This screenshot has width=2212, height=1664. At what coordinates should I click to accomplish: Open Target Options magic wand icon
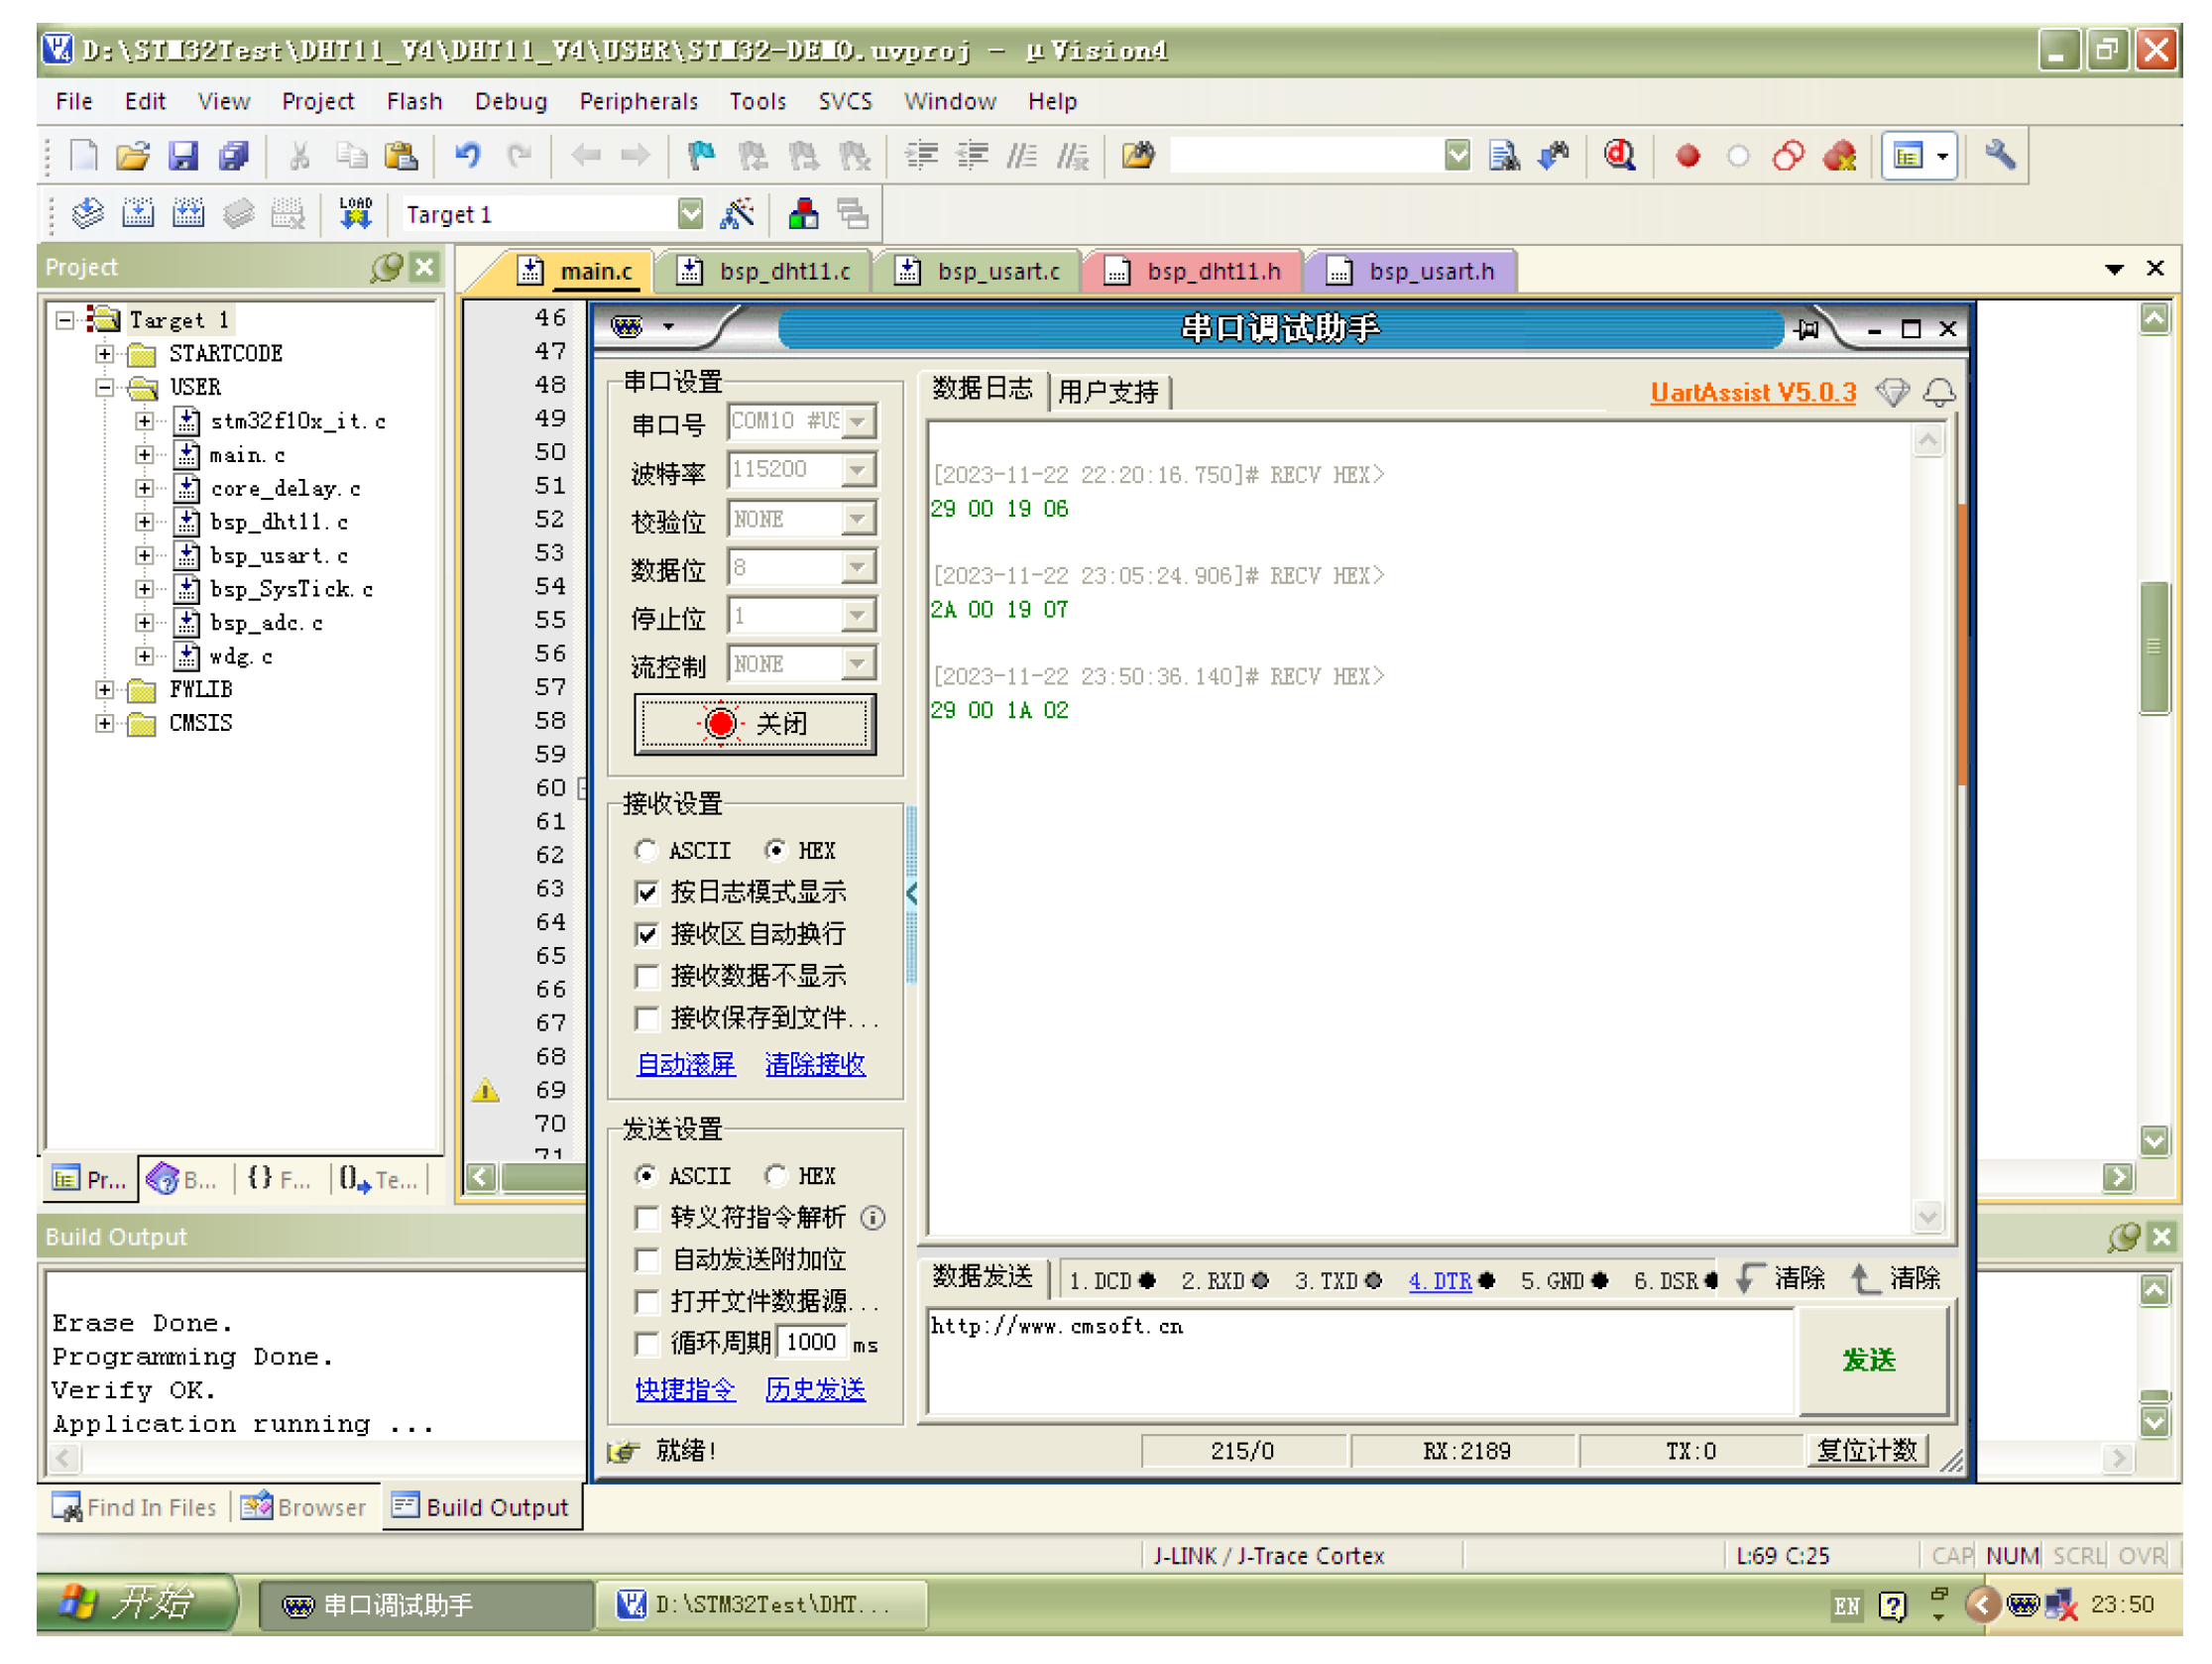737,214
